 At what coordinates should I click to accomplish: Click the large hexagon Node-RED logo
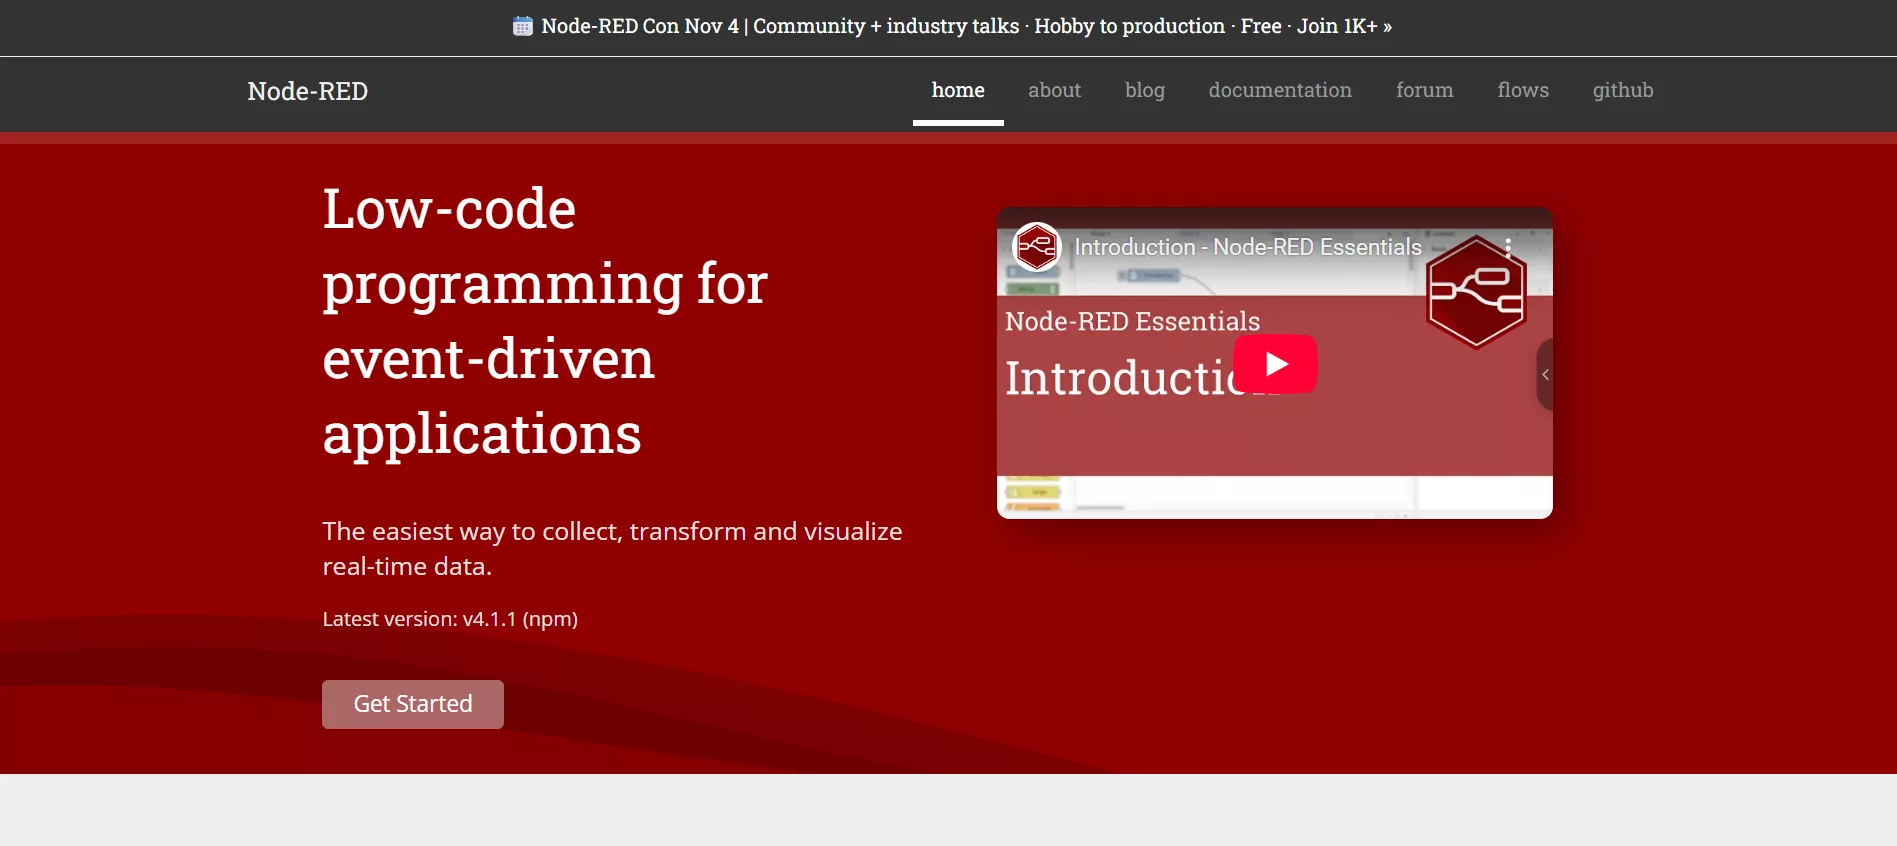(1476, 293)
